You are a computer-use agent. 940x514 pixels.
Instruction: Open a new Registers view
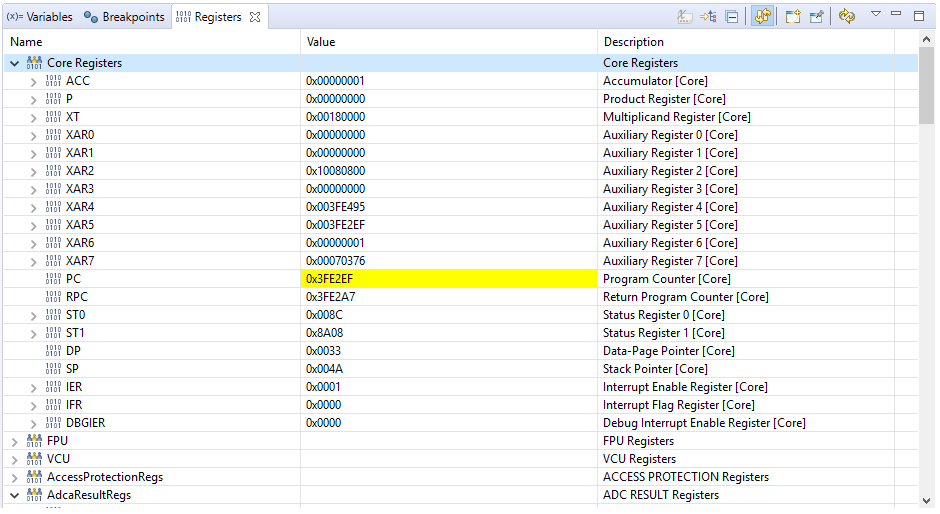(792, 16)
